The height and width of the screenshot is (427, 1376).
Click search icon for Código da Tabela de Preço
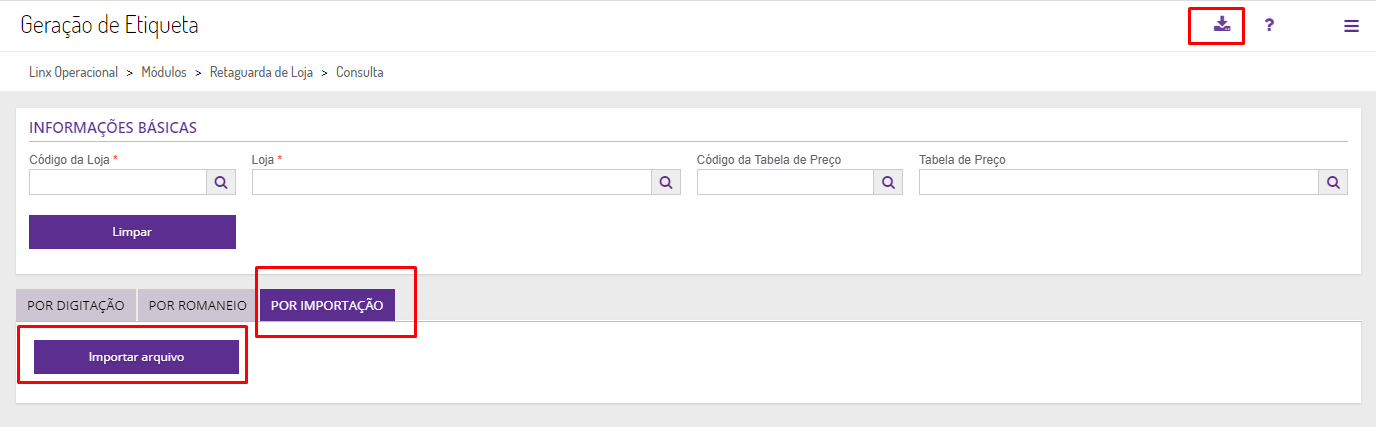coord(888,182)
